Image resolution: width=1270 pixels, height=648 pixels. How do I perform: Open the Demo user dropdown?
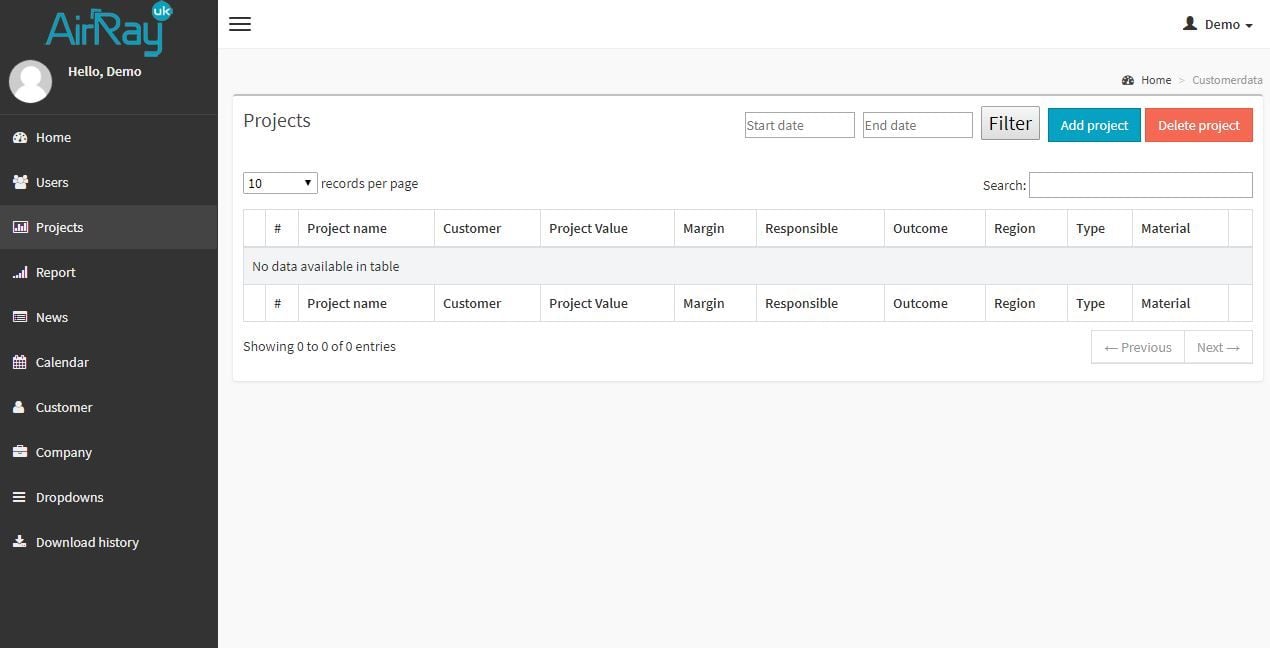[x=1217, y=24]
